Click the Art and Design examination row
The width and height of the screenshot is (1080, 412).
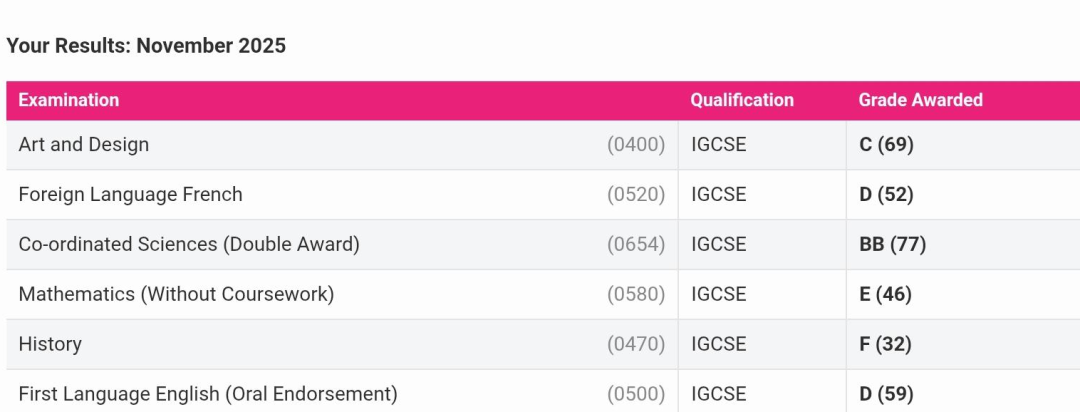point(84,145)
